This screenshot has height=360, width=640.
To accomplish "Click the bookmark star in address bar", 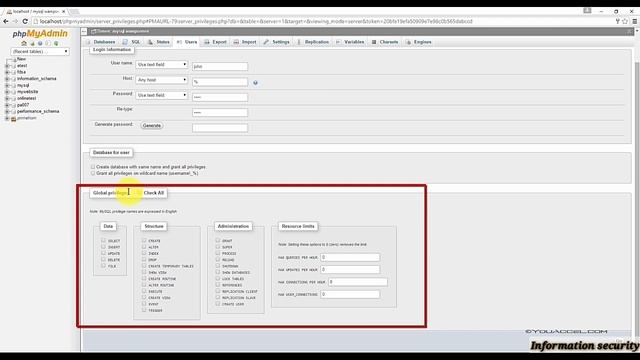I will pos(625,21).
